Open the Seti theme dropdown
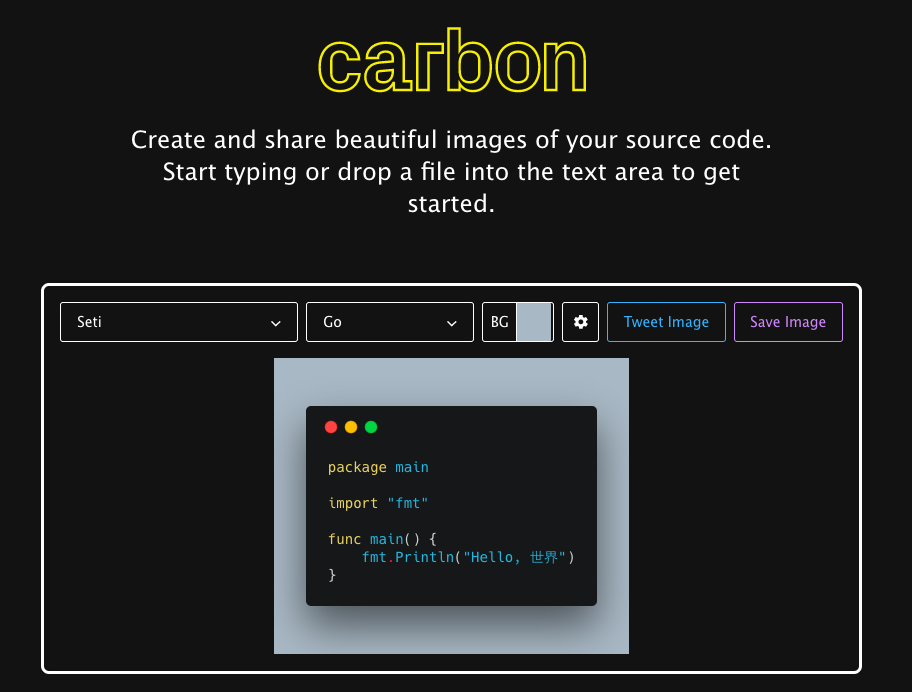Screen dimensions: 912x692 179,322
